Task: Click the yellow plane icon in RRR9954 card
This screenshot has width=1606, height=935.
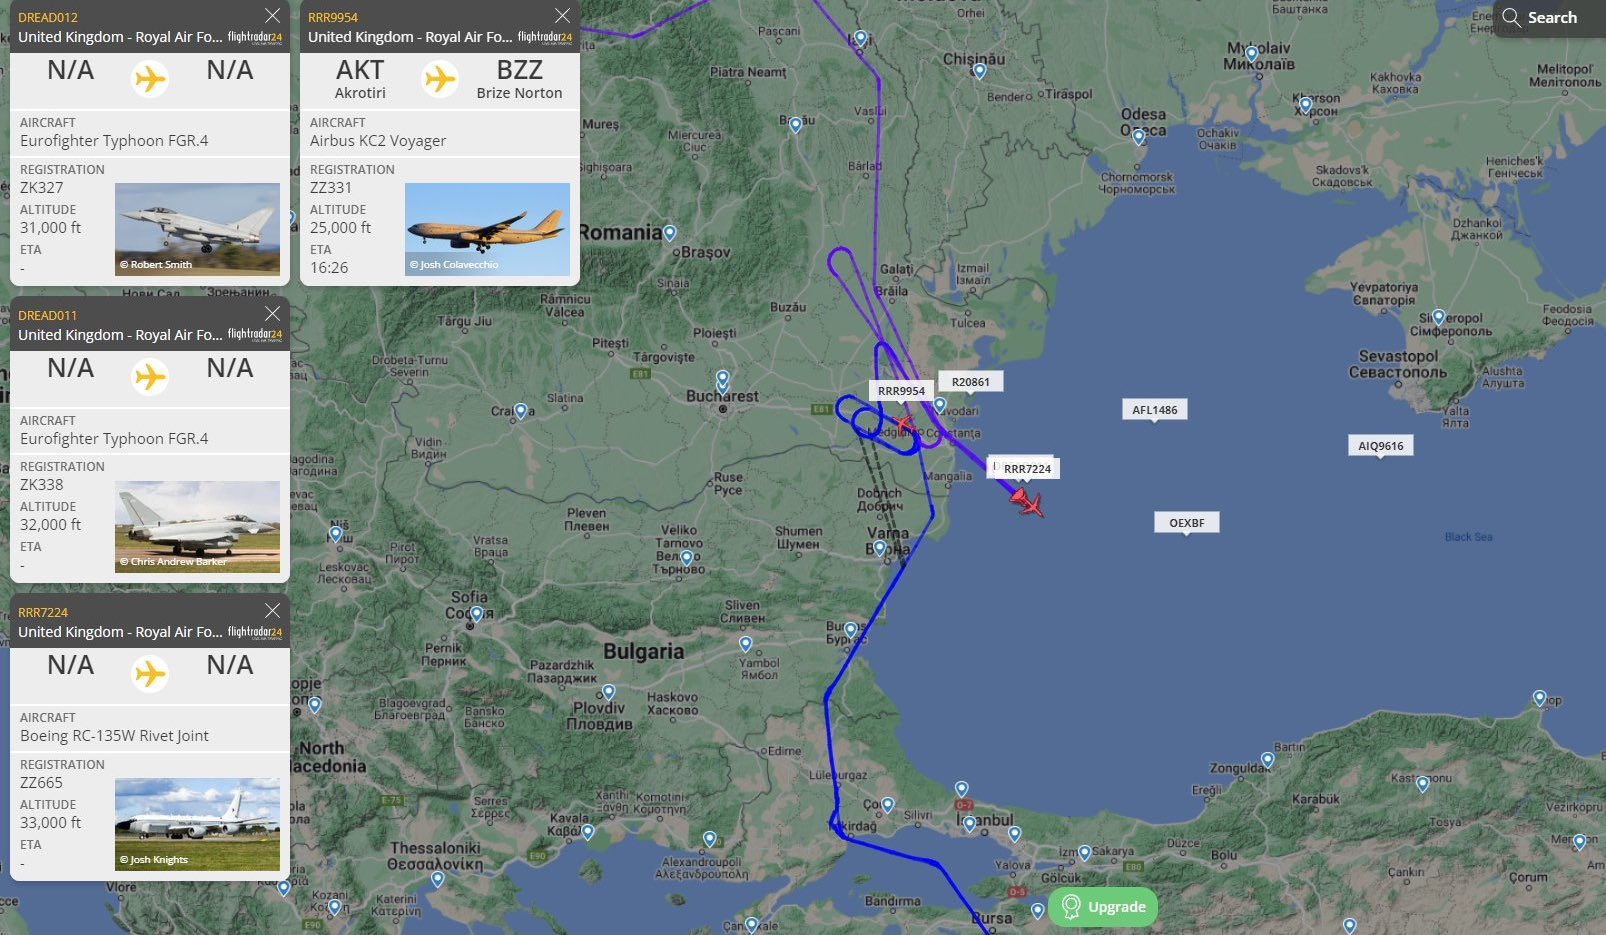Action: [440, 78]
